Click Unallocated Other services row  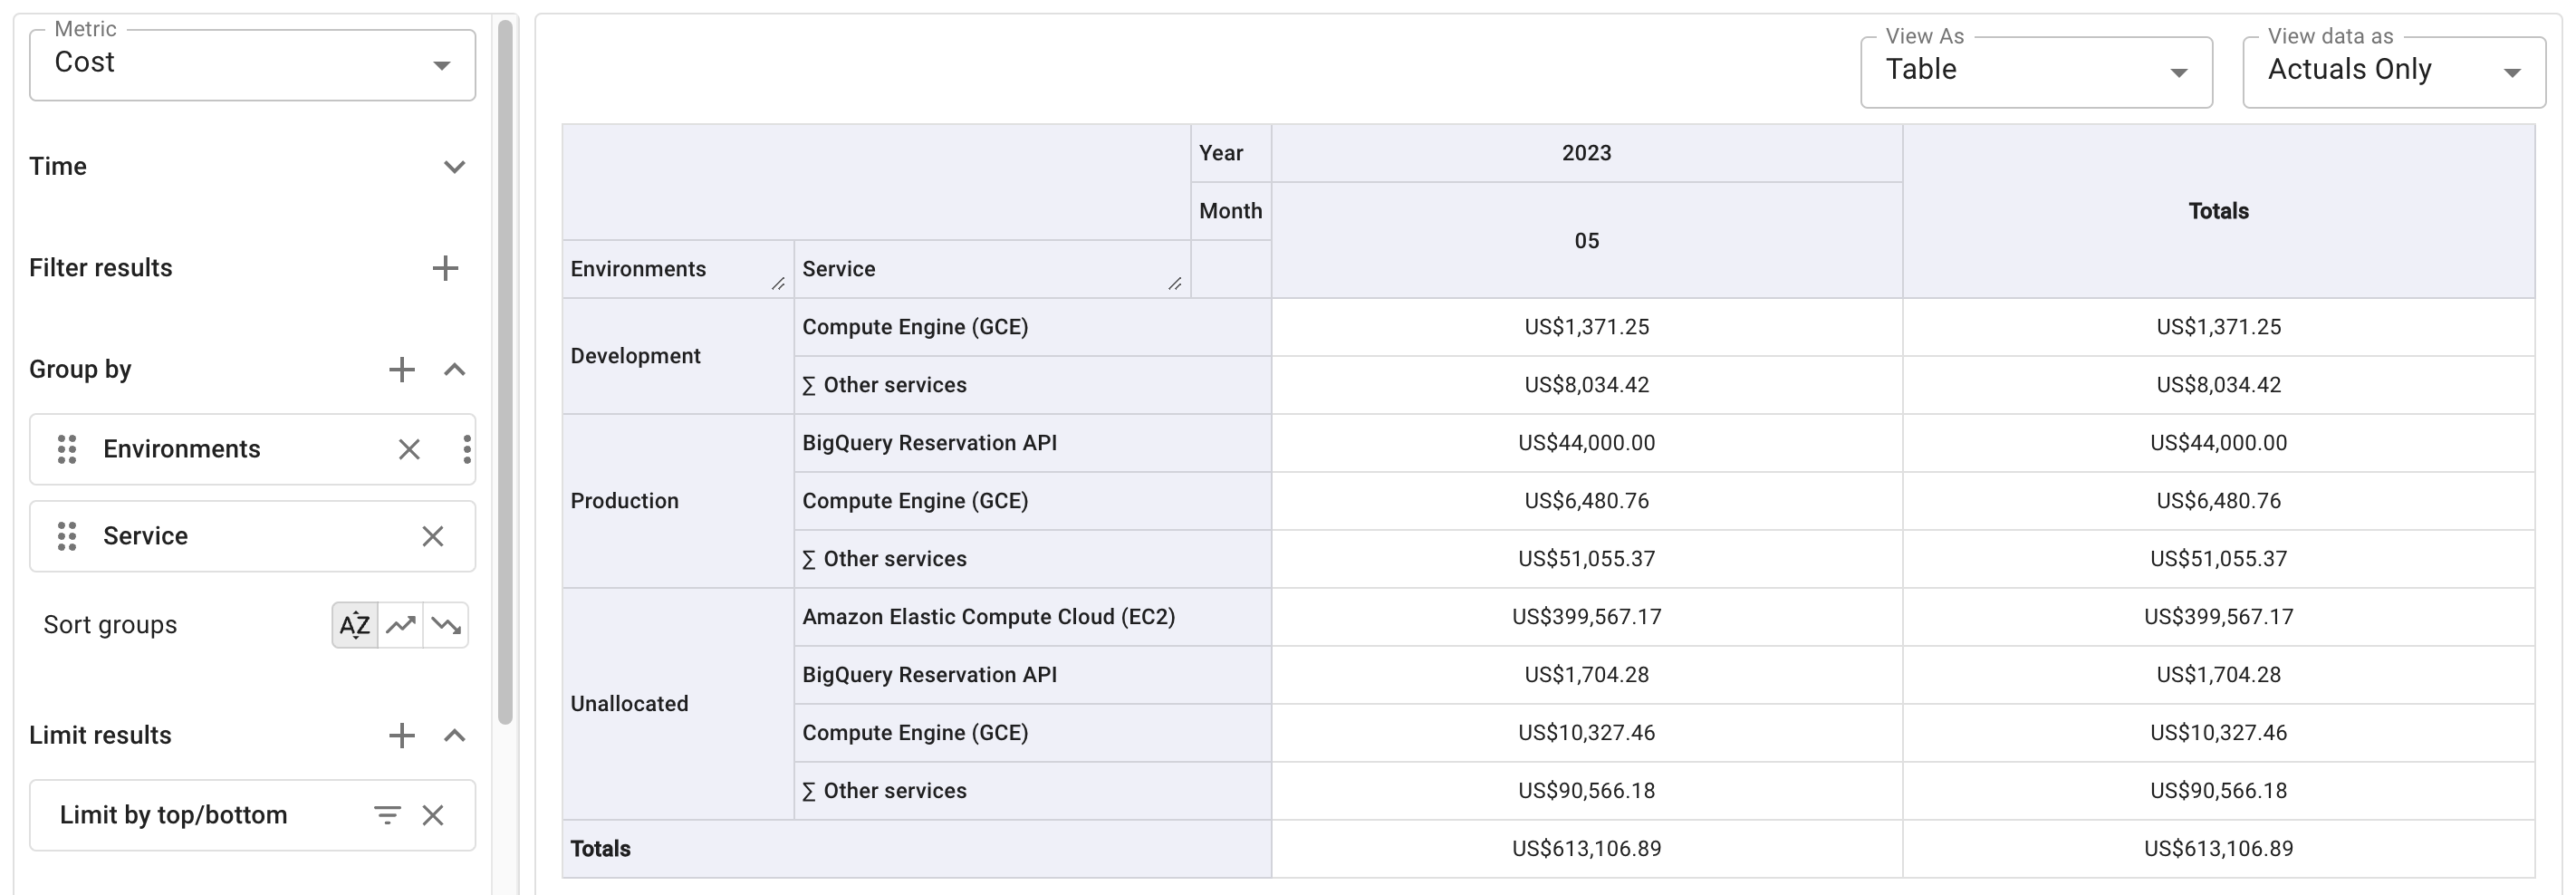click(1033, 791)
